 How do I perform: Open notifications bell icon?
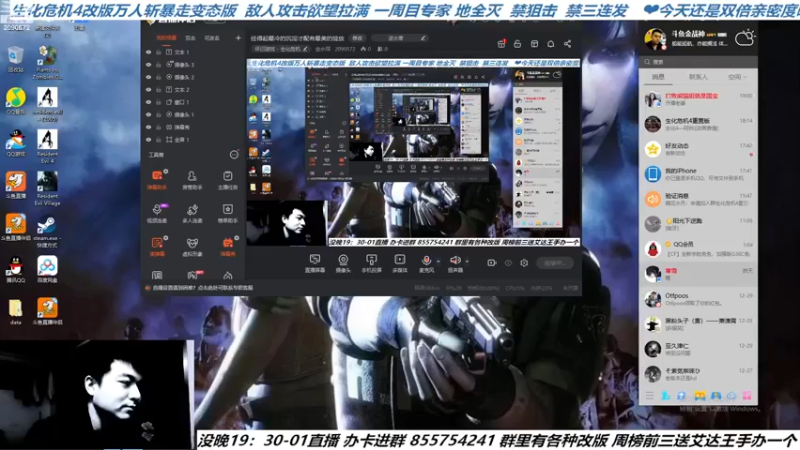click(x=551, y=44)
